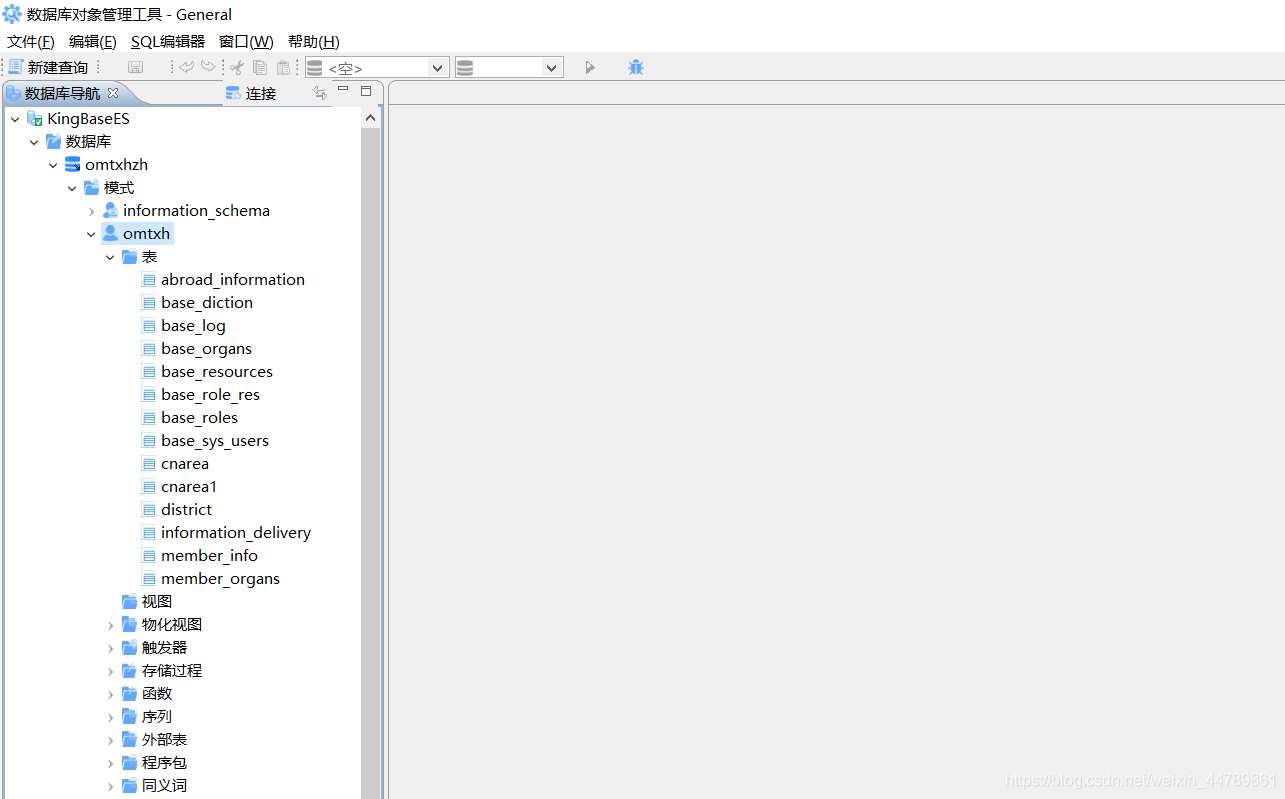Open the SQL编辑器 menu

tap(168, 41)
